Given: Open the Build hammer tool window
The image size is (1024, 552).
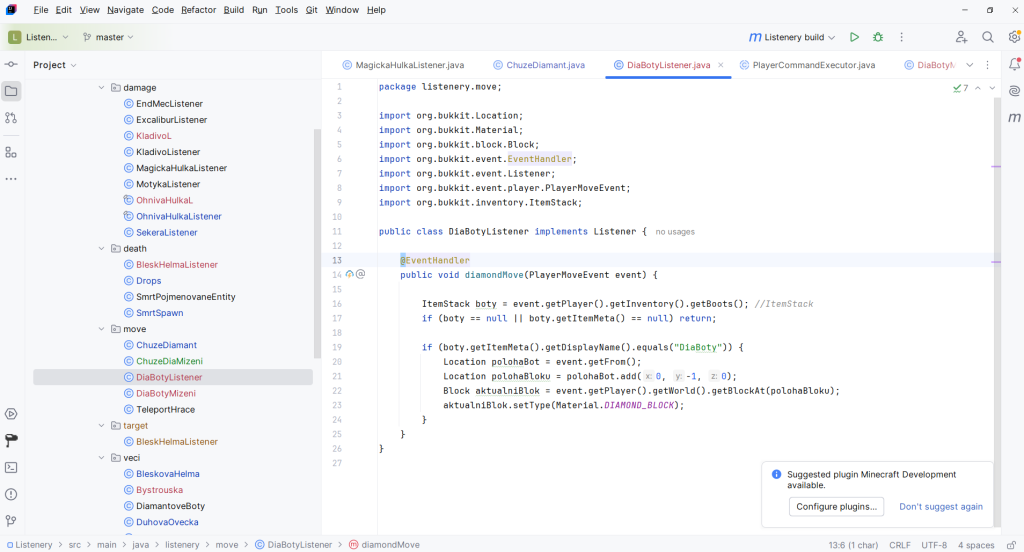Looking at the screenshot, I should [x=11, y=441].
